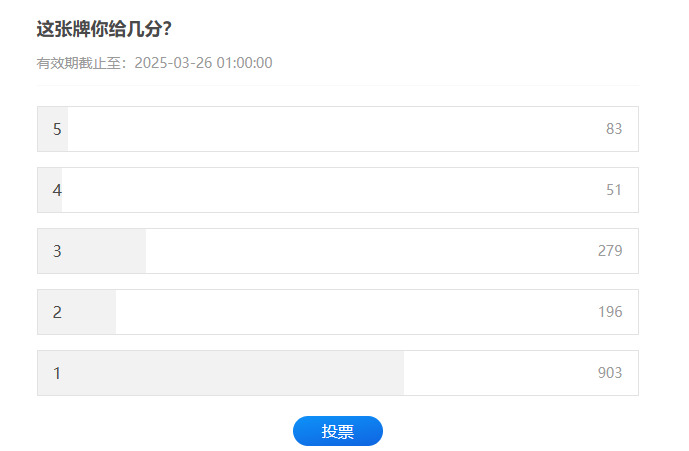Click the expiry date 2025-03-26 text
This screenshot has width=689, height=451.
coord(173,63)
